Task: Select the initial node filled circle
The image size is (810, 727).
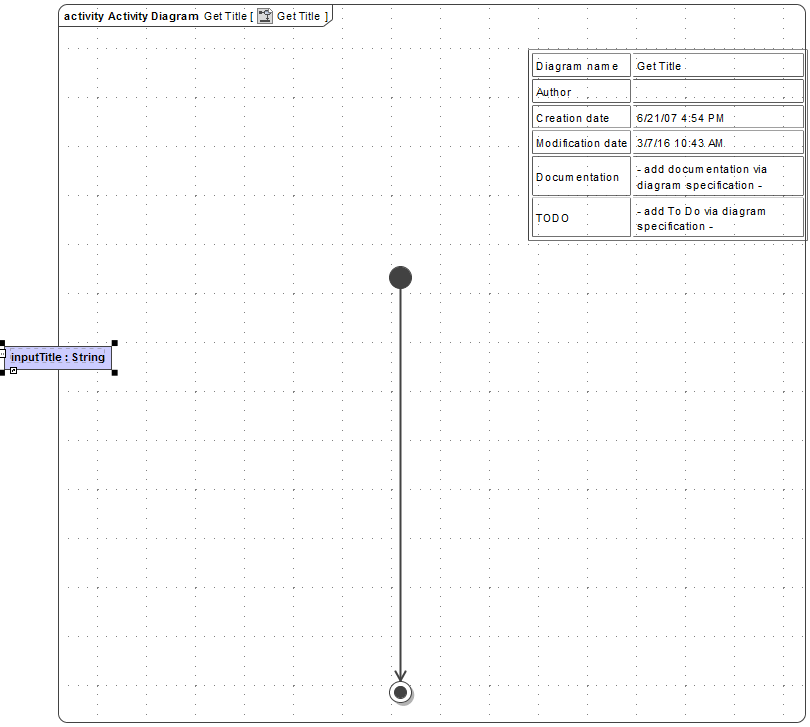Action: tap(400, 277)
